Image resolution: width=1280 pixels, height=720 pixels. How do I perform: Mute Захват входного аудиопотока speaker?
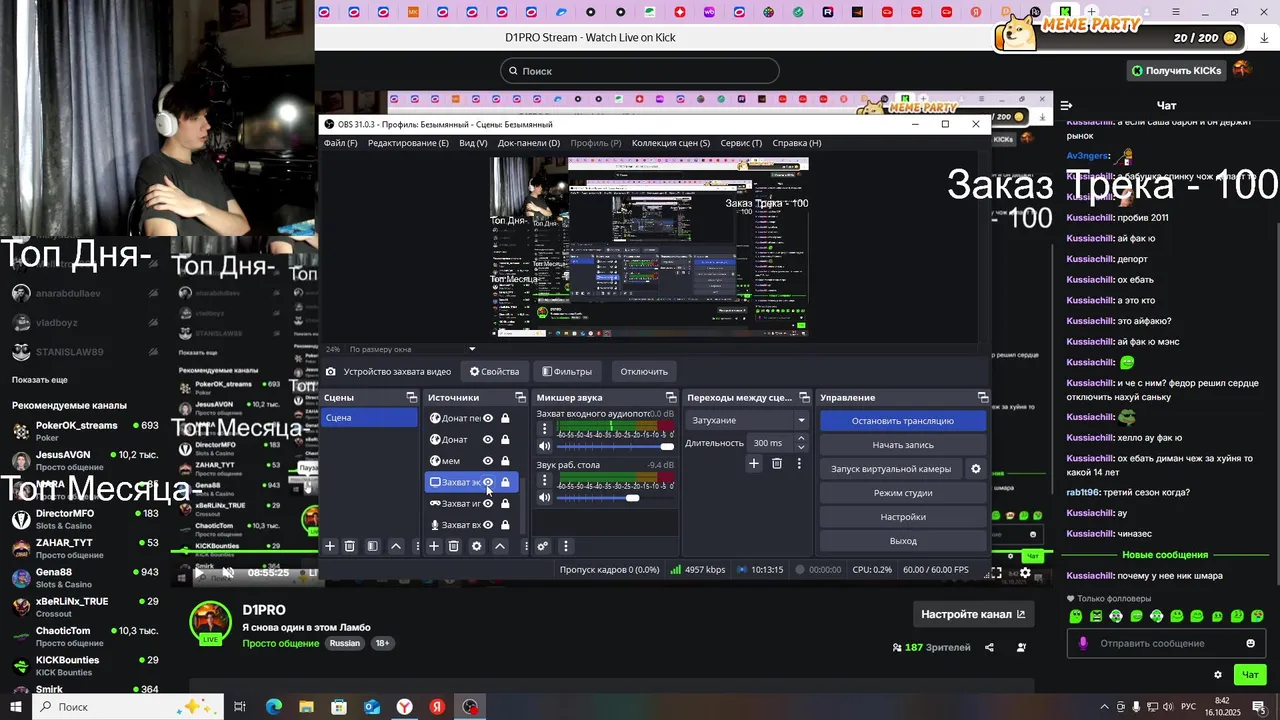click(x=544, y=446)
